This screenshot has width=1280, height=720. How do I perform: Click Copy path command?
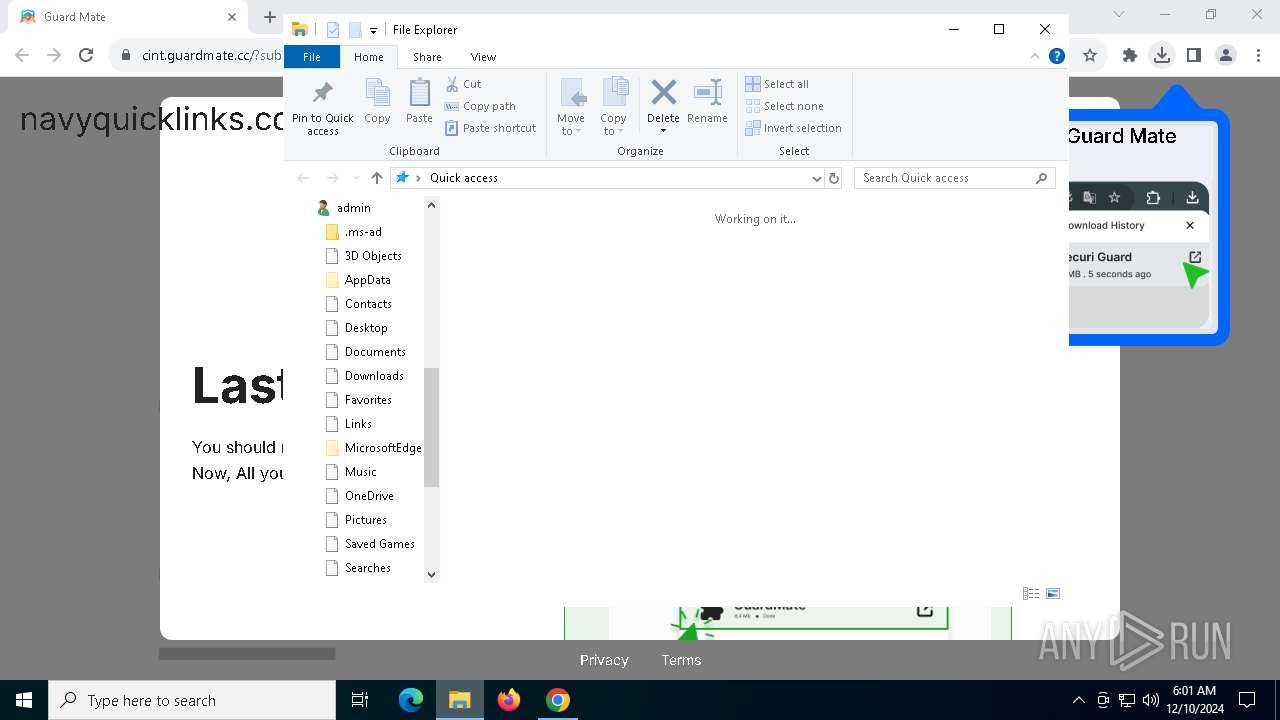(x=480, y=106)
